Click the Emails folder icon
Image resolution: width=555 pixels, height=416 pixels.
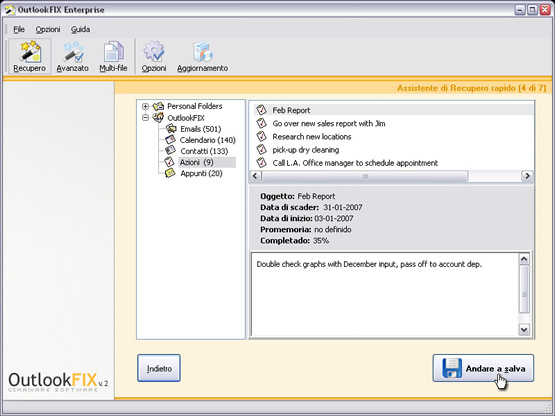pos(171,129)
